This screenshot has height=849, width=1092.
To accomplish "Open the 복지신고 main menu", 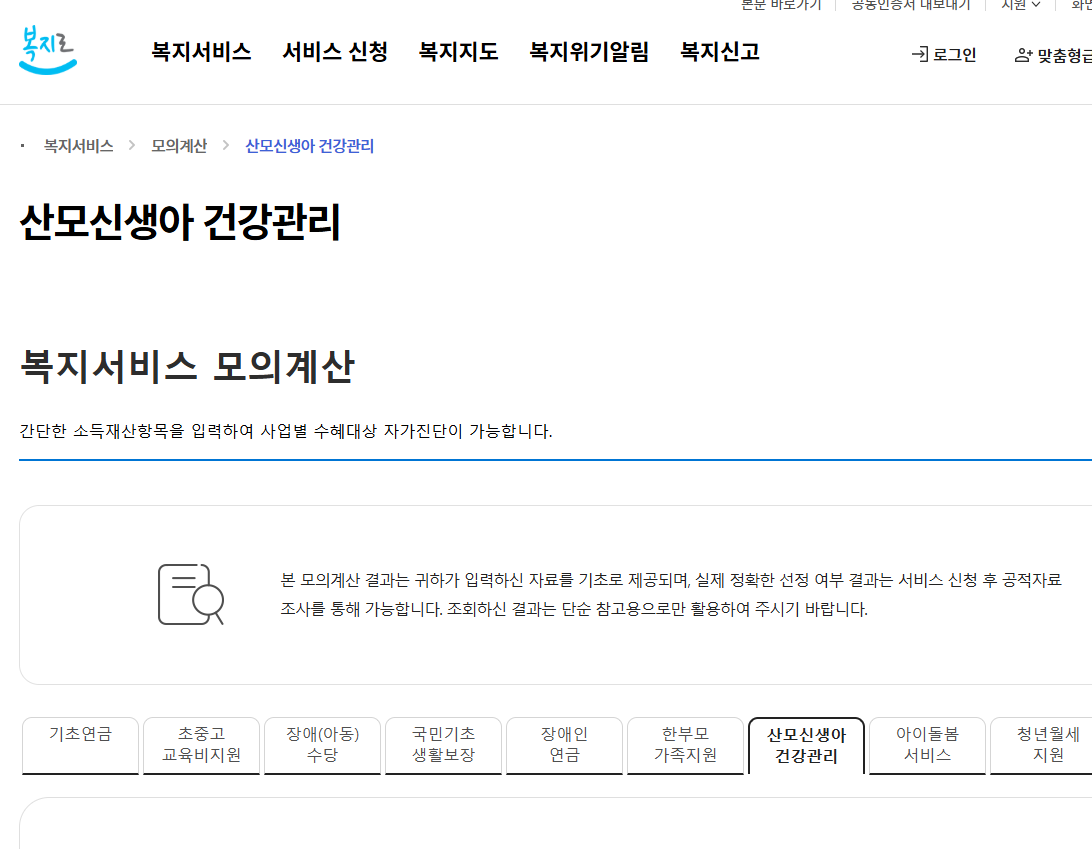I will pos(719,52).
